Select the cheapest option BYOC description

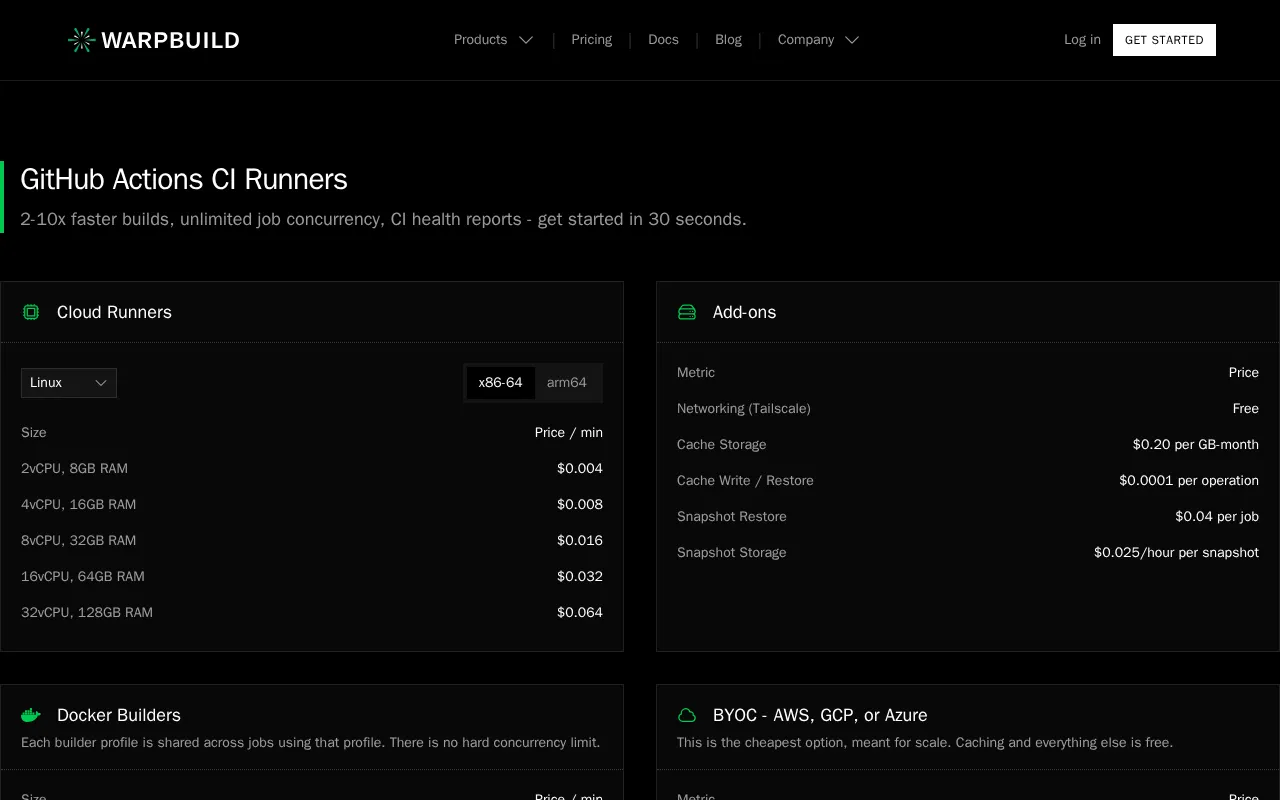coord(925,743)
